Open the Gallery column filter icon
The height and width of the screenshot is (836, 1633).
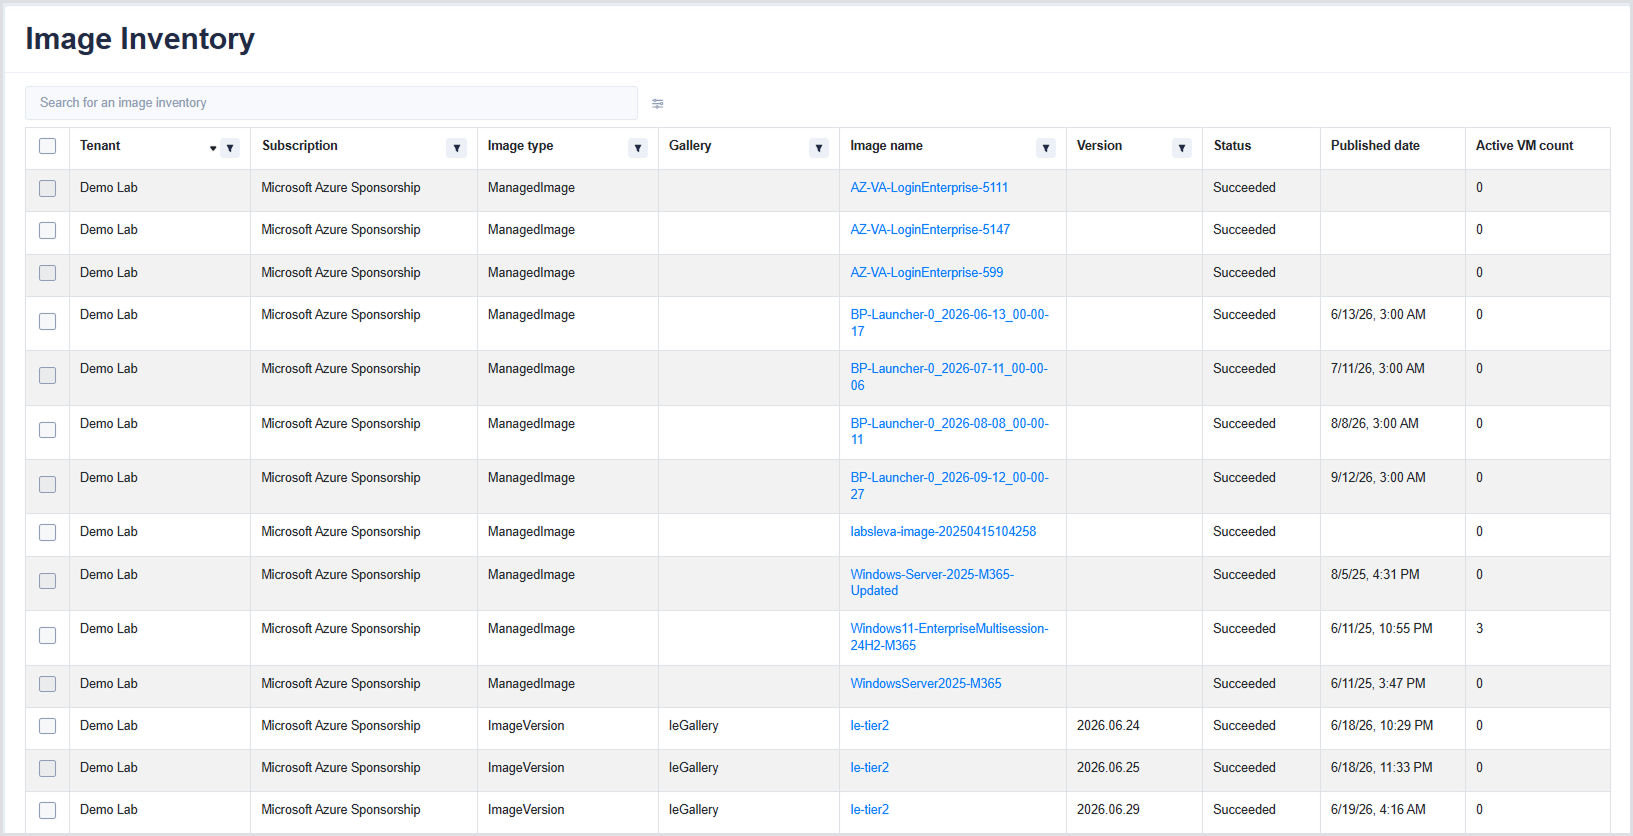tap(819, 148)
